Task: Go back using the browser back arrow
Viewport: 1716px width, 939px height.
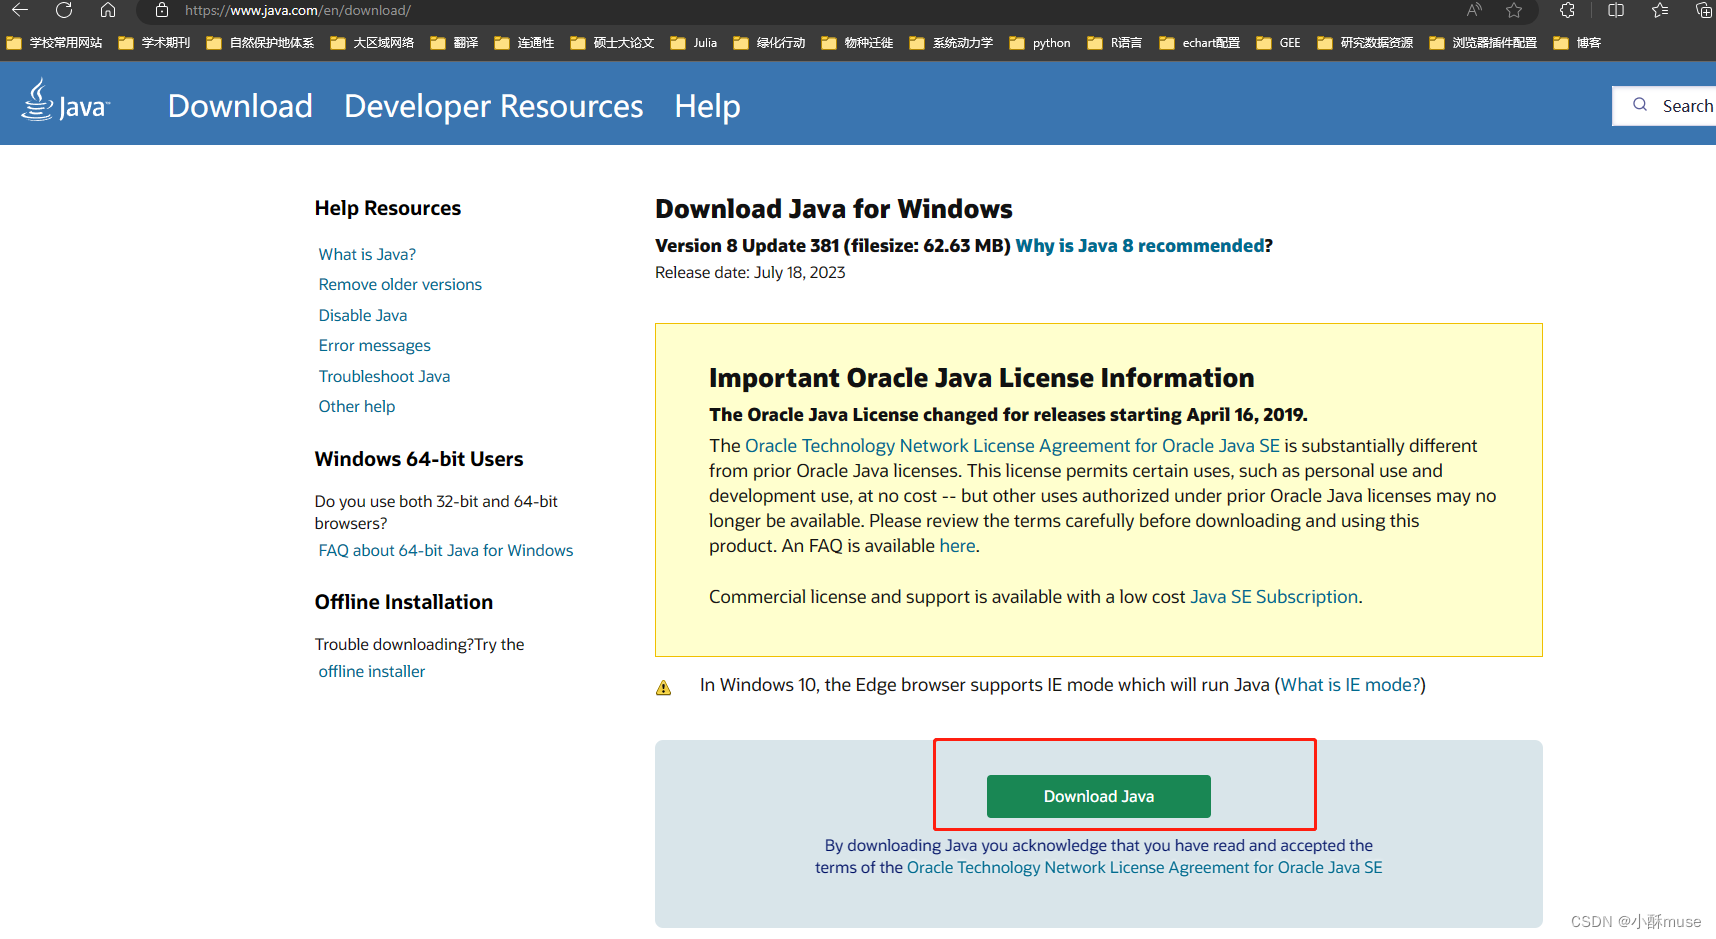Action: [x=20, y=10]
